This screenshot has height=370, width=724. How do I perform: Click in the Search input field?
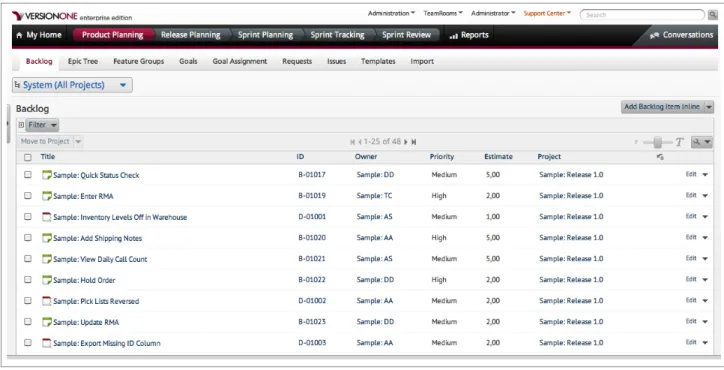(x=642, y=15)
